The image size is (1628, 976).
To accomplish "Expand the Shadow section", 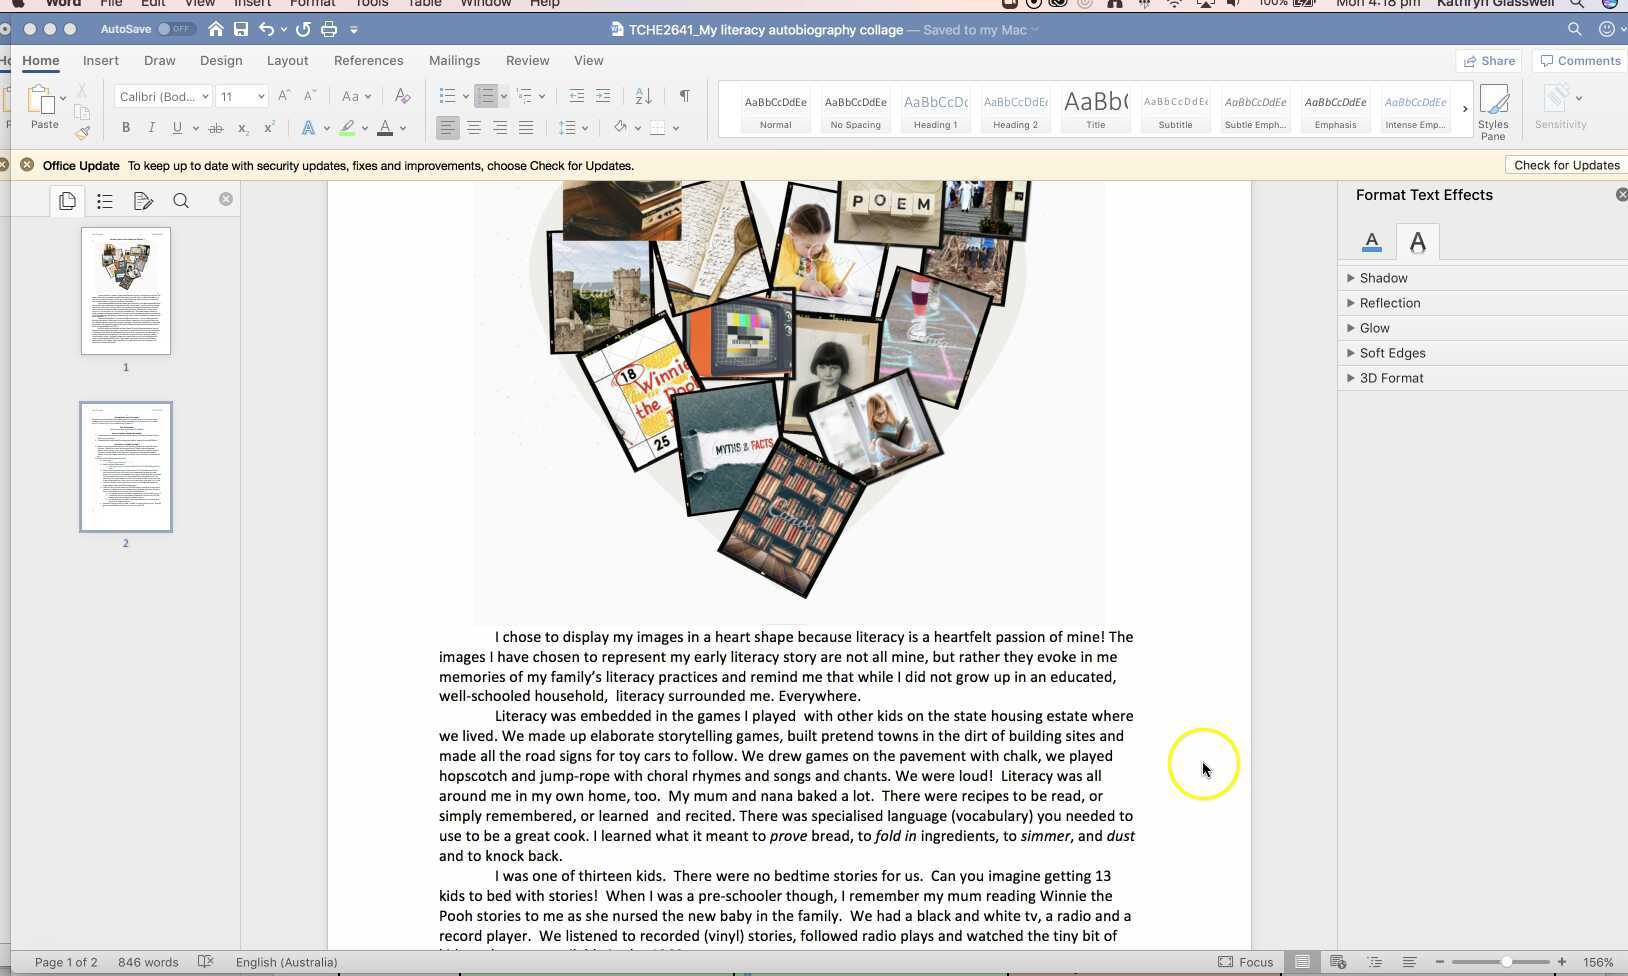I will tap(1382, 277).
